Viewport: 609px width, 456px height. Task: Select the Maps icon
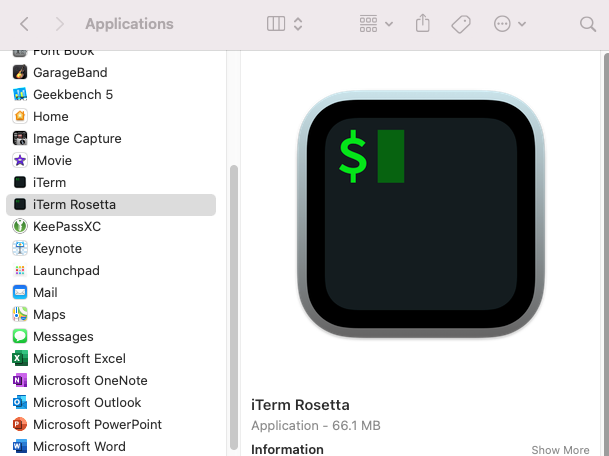(20, 314)
